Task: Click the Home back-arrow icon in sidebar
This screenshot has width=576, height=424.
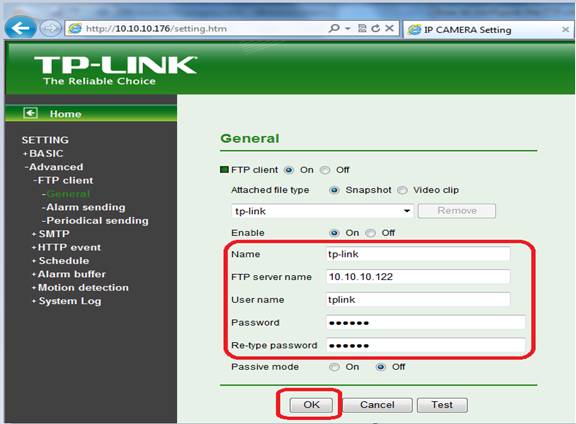Action: tap(30, 113)
